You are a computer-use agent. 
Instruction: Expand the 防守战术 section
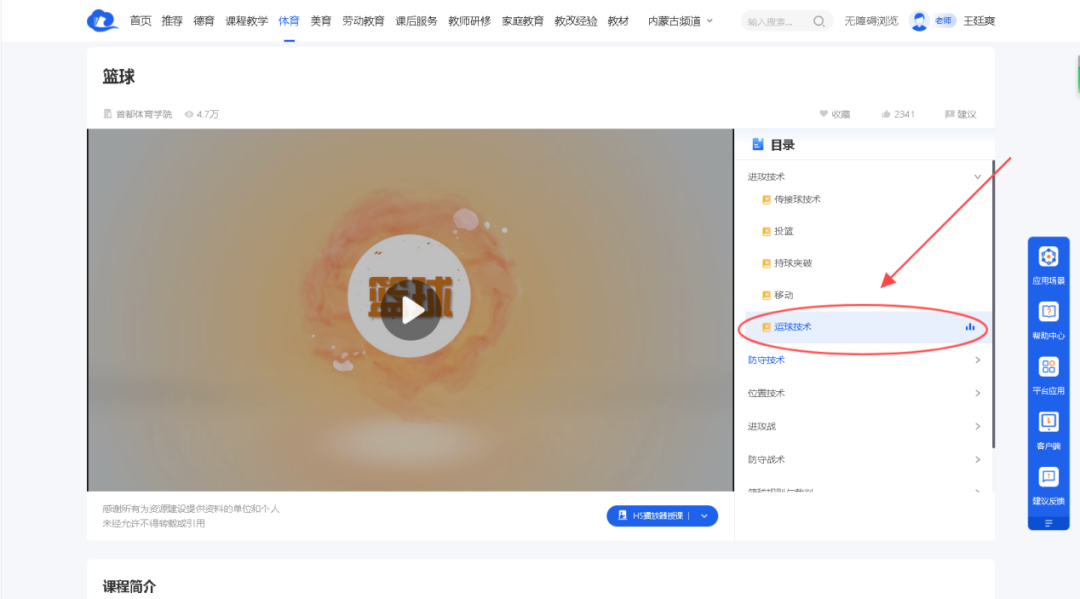[977, 459]
